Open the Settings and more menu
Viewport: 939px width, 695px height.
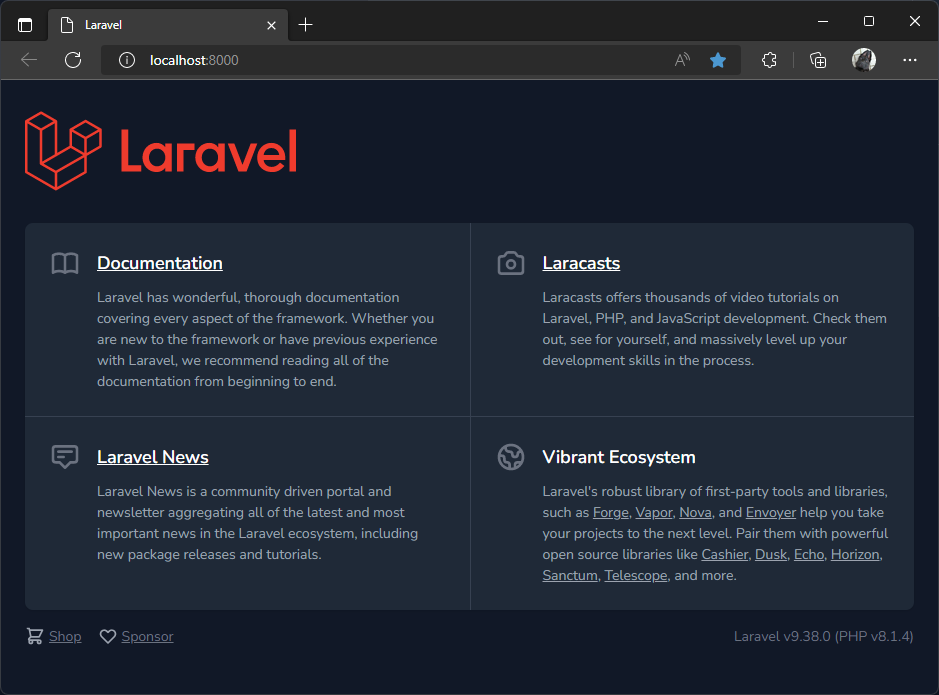(910, 60)
